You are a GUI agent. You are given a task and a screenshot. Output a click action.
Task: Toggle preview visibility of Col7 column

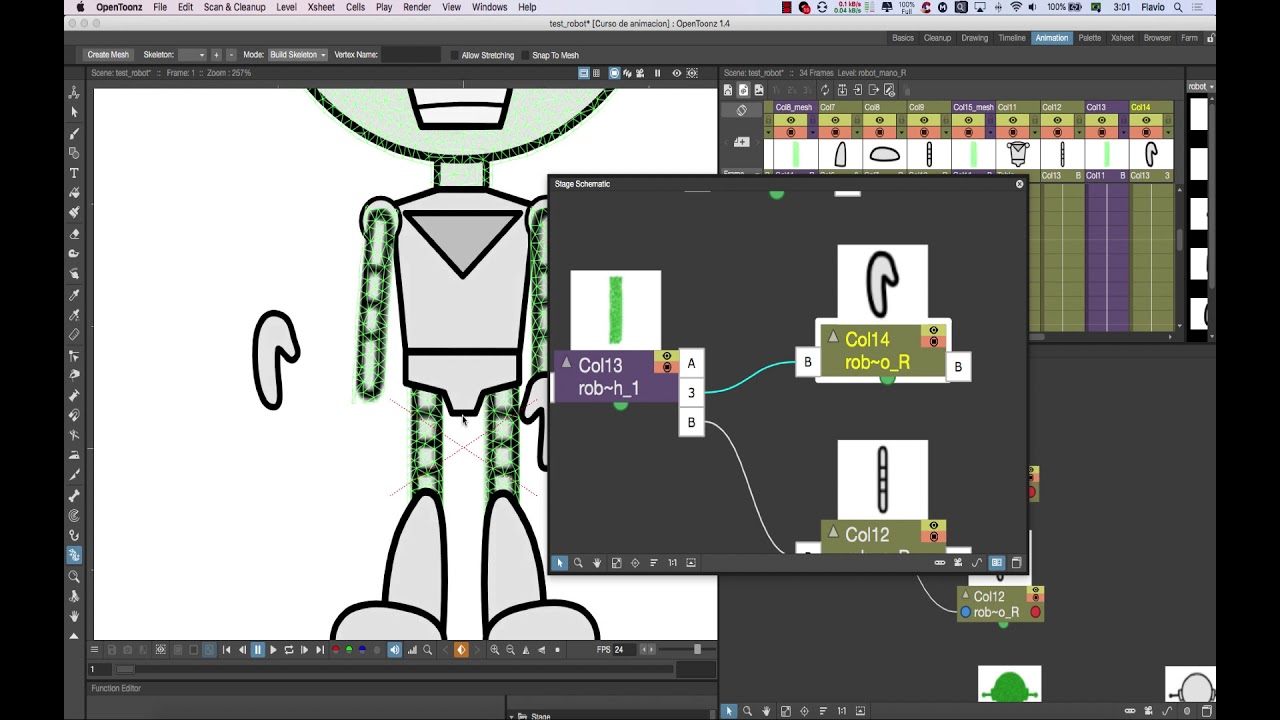tap(835, 120)
